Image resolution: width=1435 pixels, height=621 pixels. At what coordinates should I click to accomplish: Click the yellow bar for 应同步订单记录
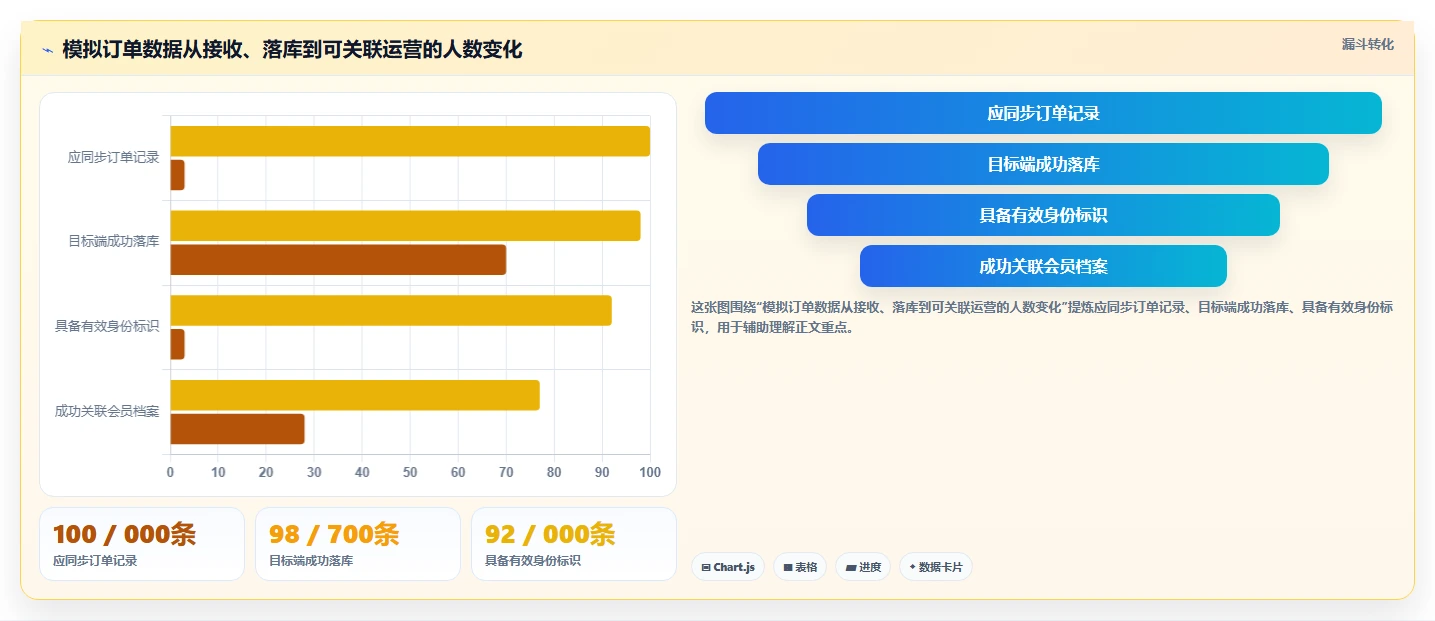click(410, 141)
